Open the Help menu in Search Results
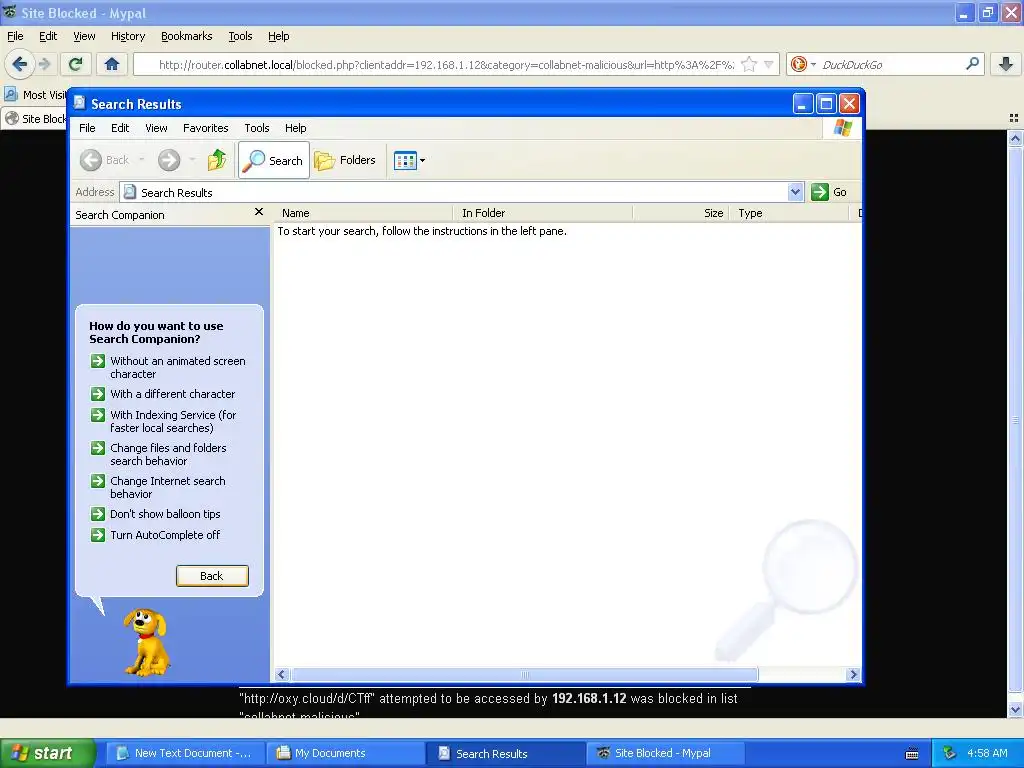 [295, 128]
